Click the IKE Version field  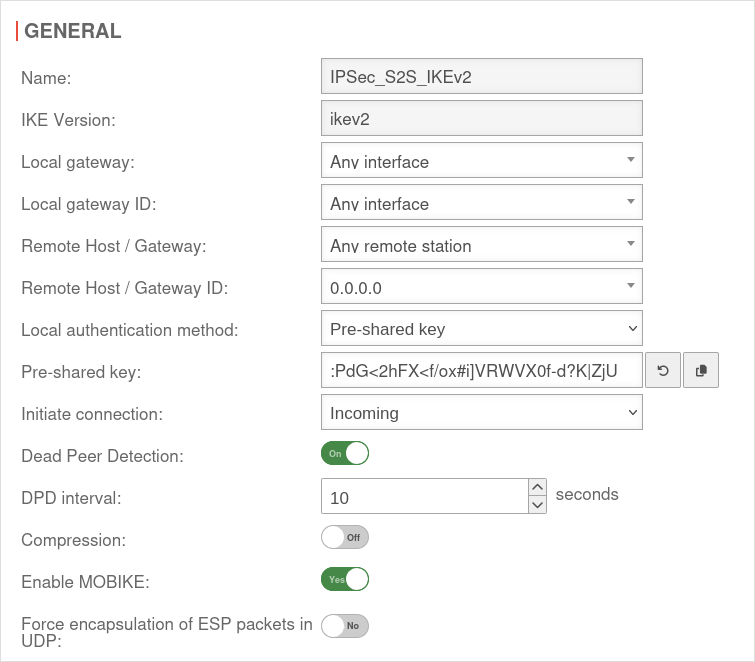[x=481, y=119]
